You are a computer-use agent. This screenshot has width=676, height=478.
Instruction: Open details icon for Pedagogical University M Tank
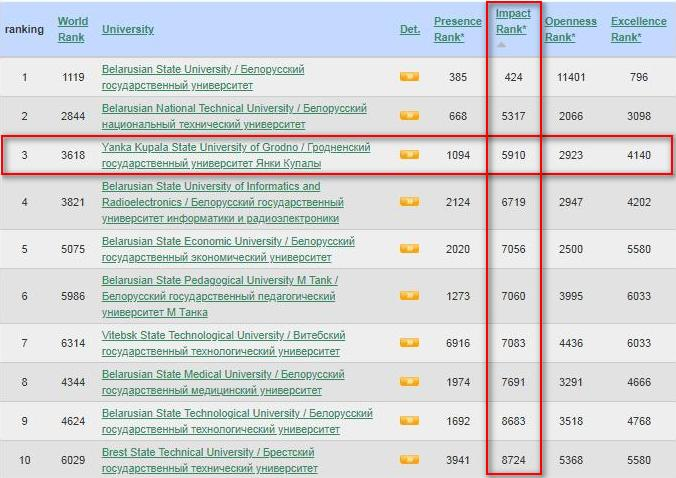coord(409,295)
